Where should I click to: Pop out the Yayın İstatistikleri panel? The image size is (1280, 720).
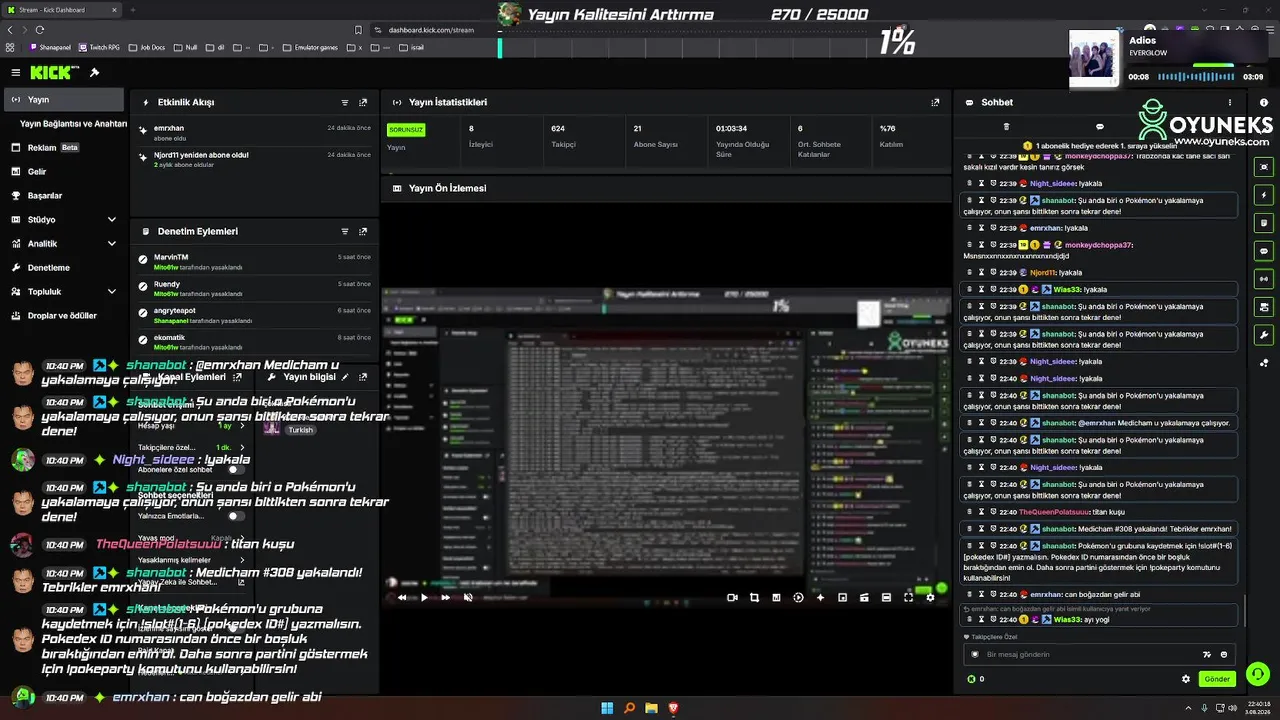click(x=935, y=102)
